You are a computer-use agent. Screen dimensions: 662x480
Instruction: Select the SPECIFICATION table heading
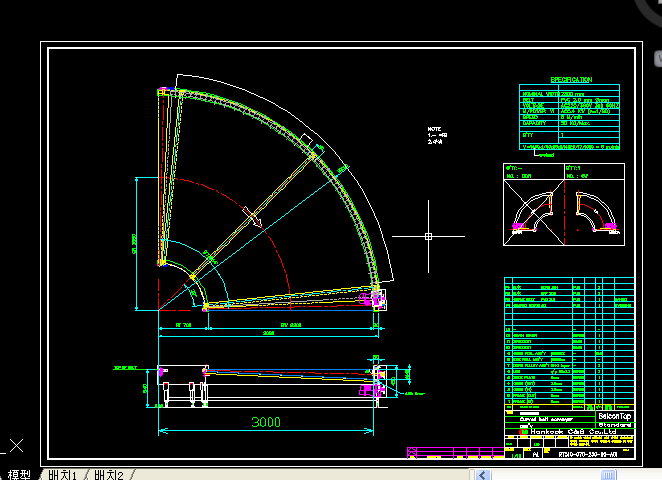pos(571,79)
